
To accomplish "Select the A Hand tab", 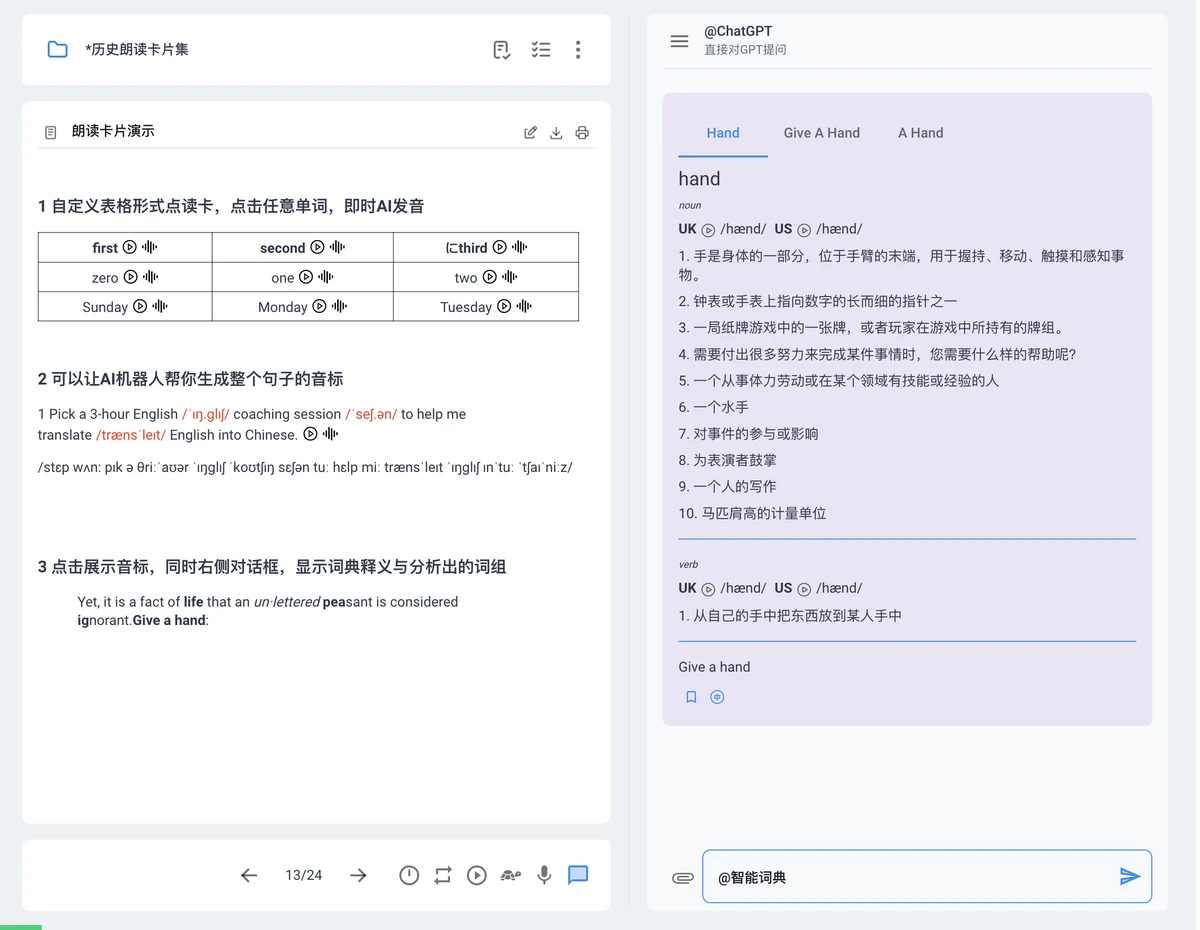I will coord(920,133).
